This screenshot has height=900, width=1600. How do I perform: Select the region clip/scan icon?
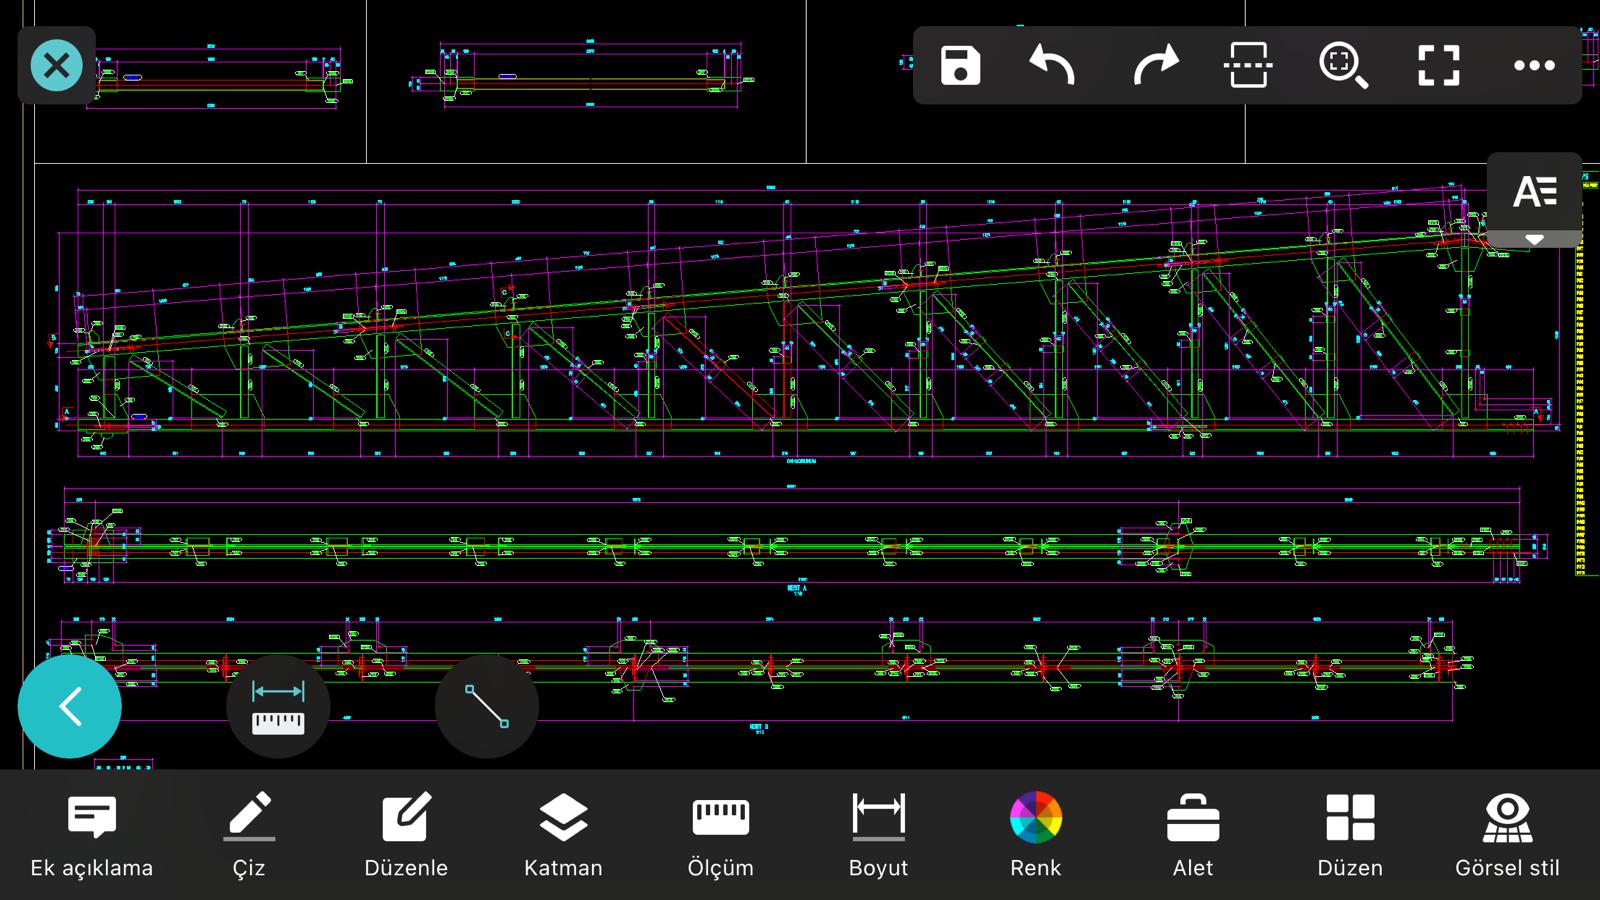pyautogui.click(x=1248, y=66)
